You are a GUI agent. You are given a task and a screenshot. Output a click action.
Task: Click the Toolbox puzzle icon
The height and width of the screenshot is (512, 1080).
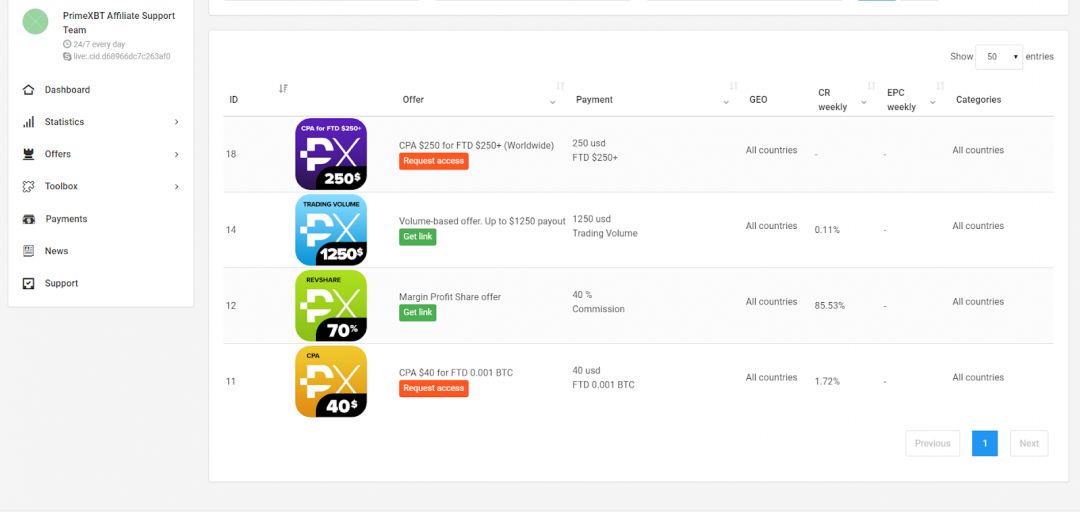(x=28, y=186)
